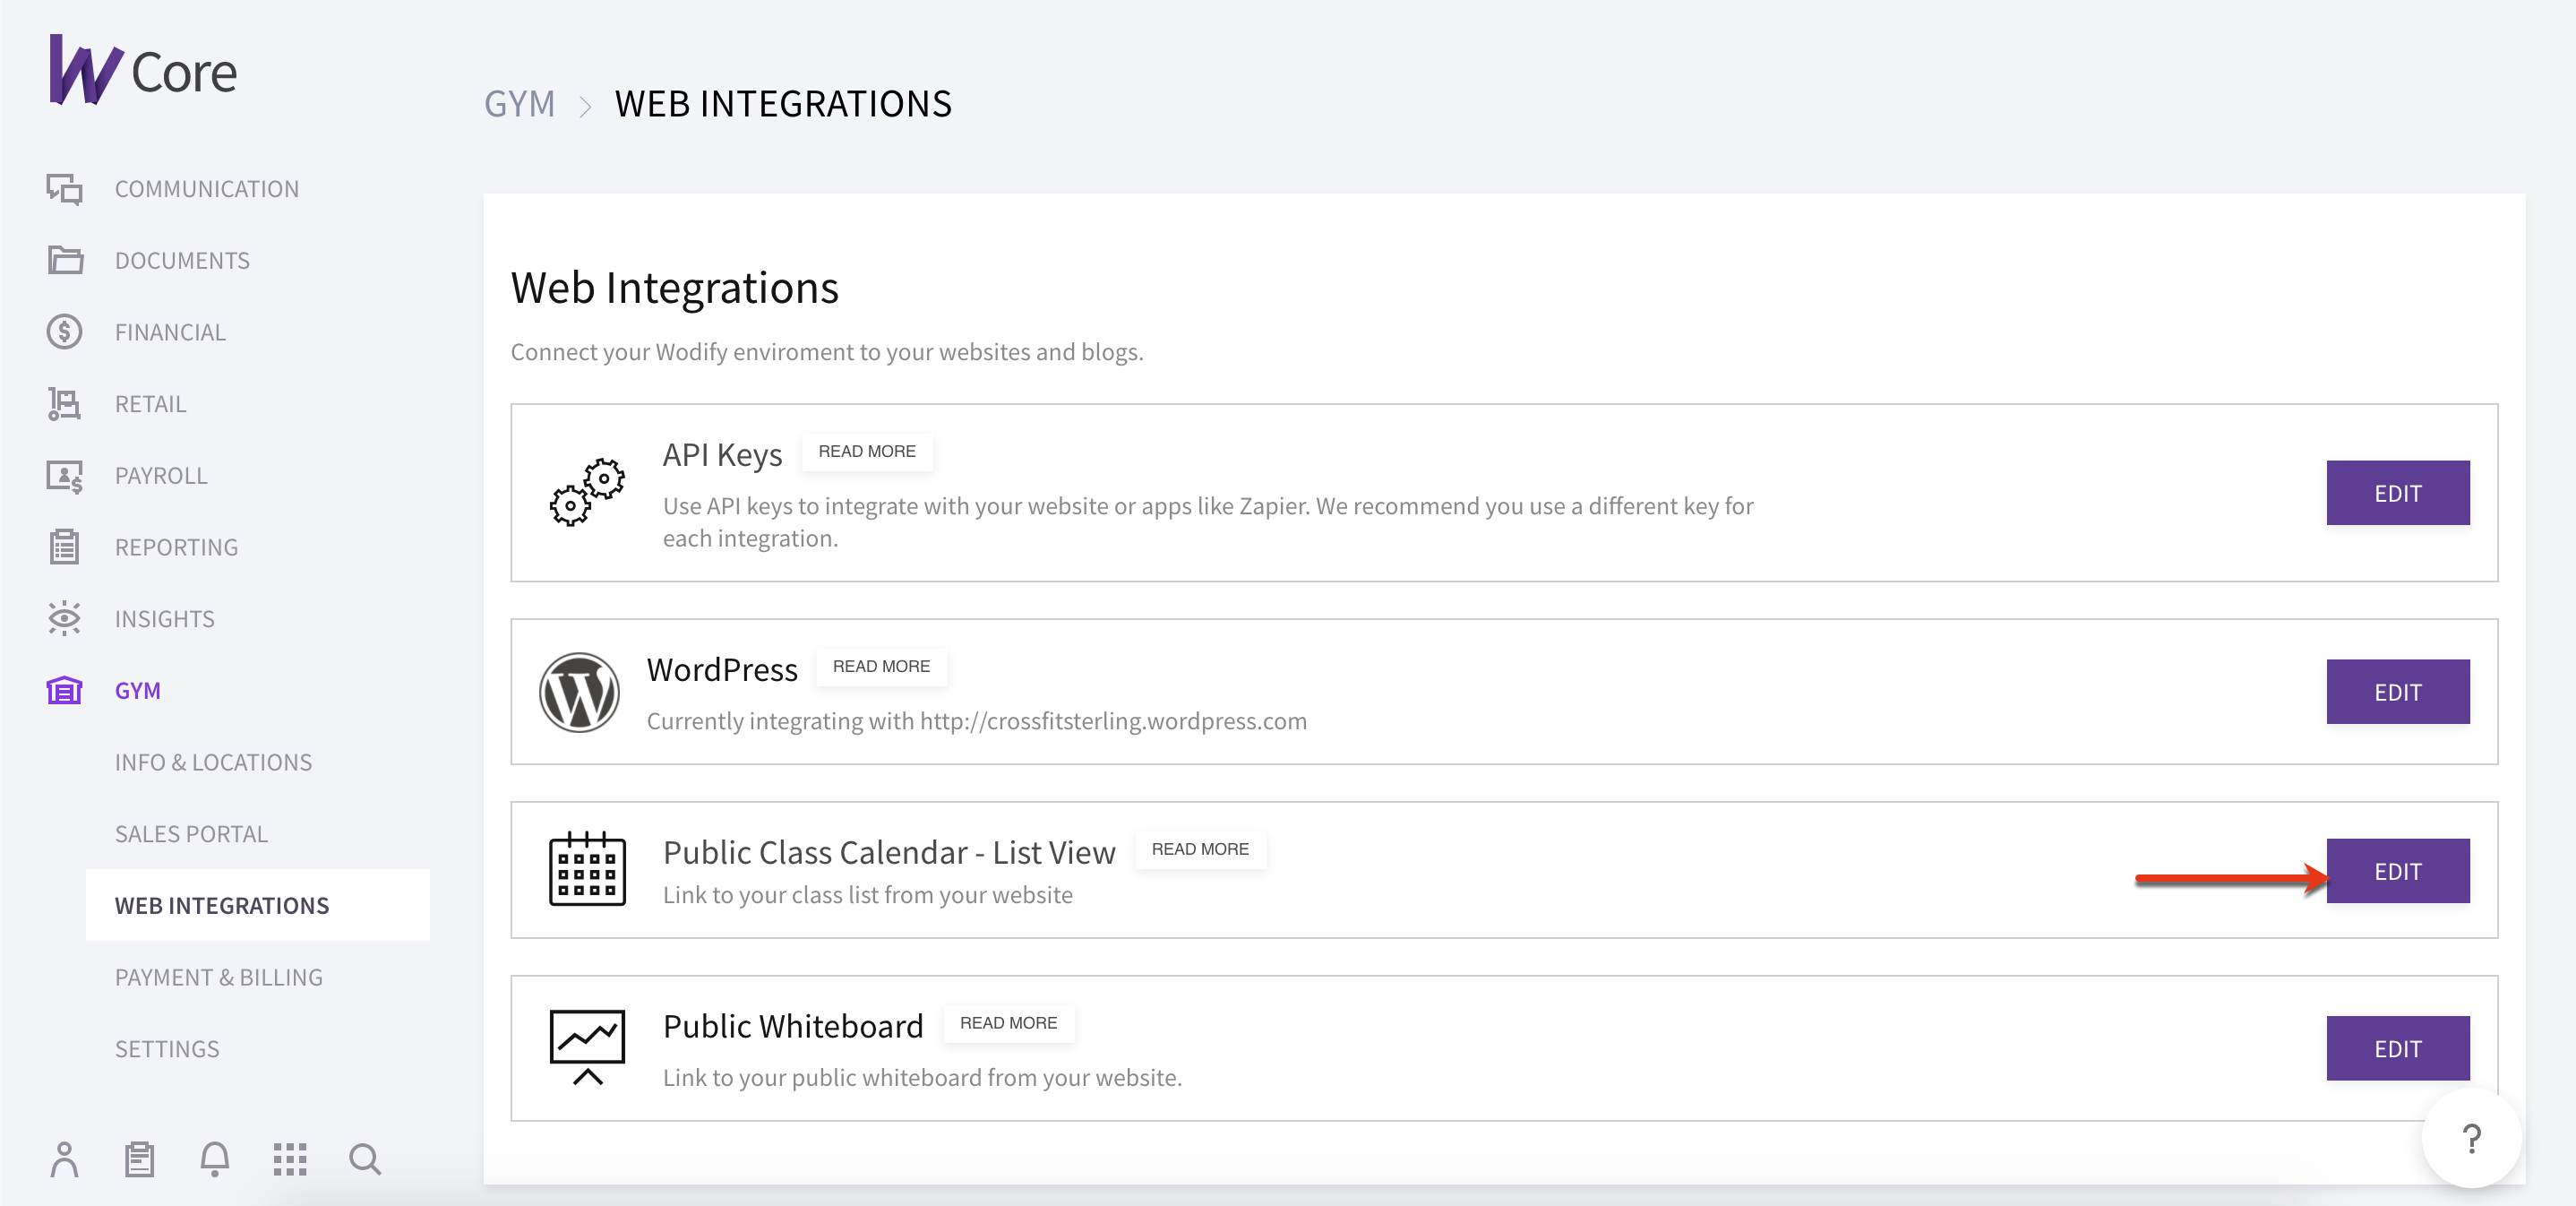This screenshot has height=1206, width=2576.
Task: Open Communication via its chat icon
Action: pos(65,189)
